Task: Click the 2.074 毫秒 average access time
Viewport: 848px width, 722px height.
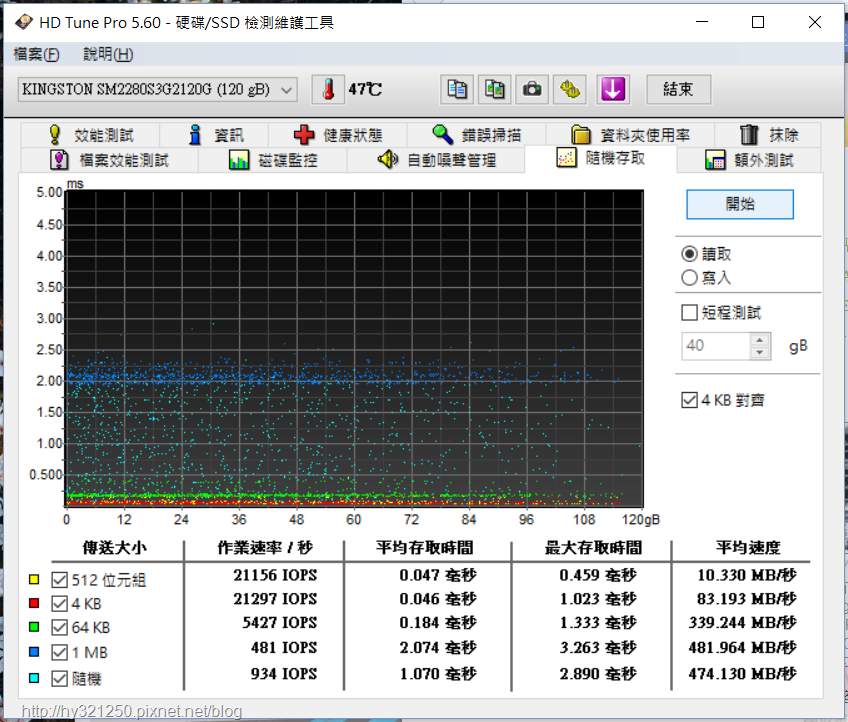Action: tap(438, 648)
